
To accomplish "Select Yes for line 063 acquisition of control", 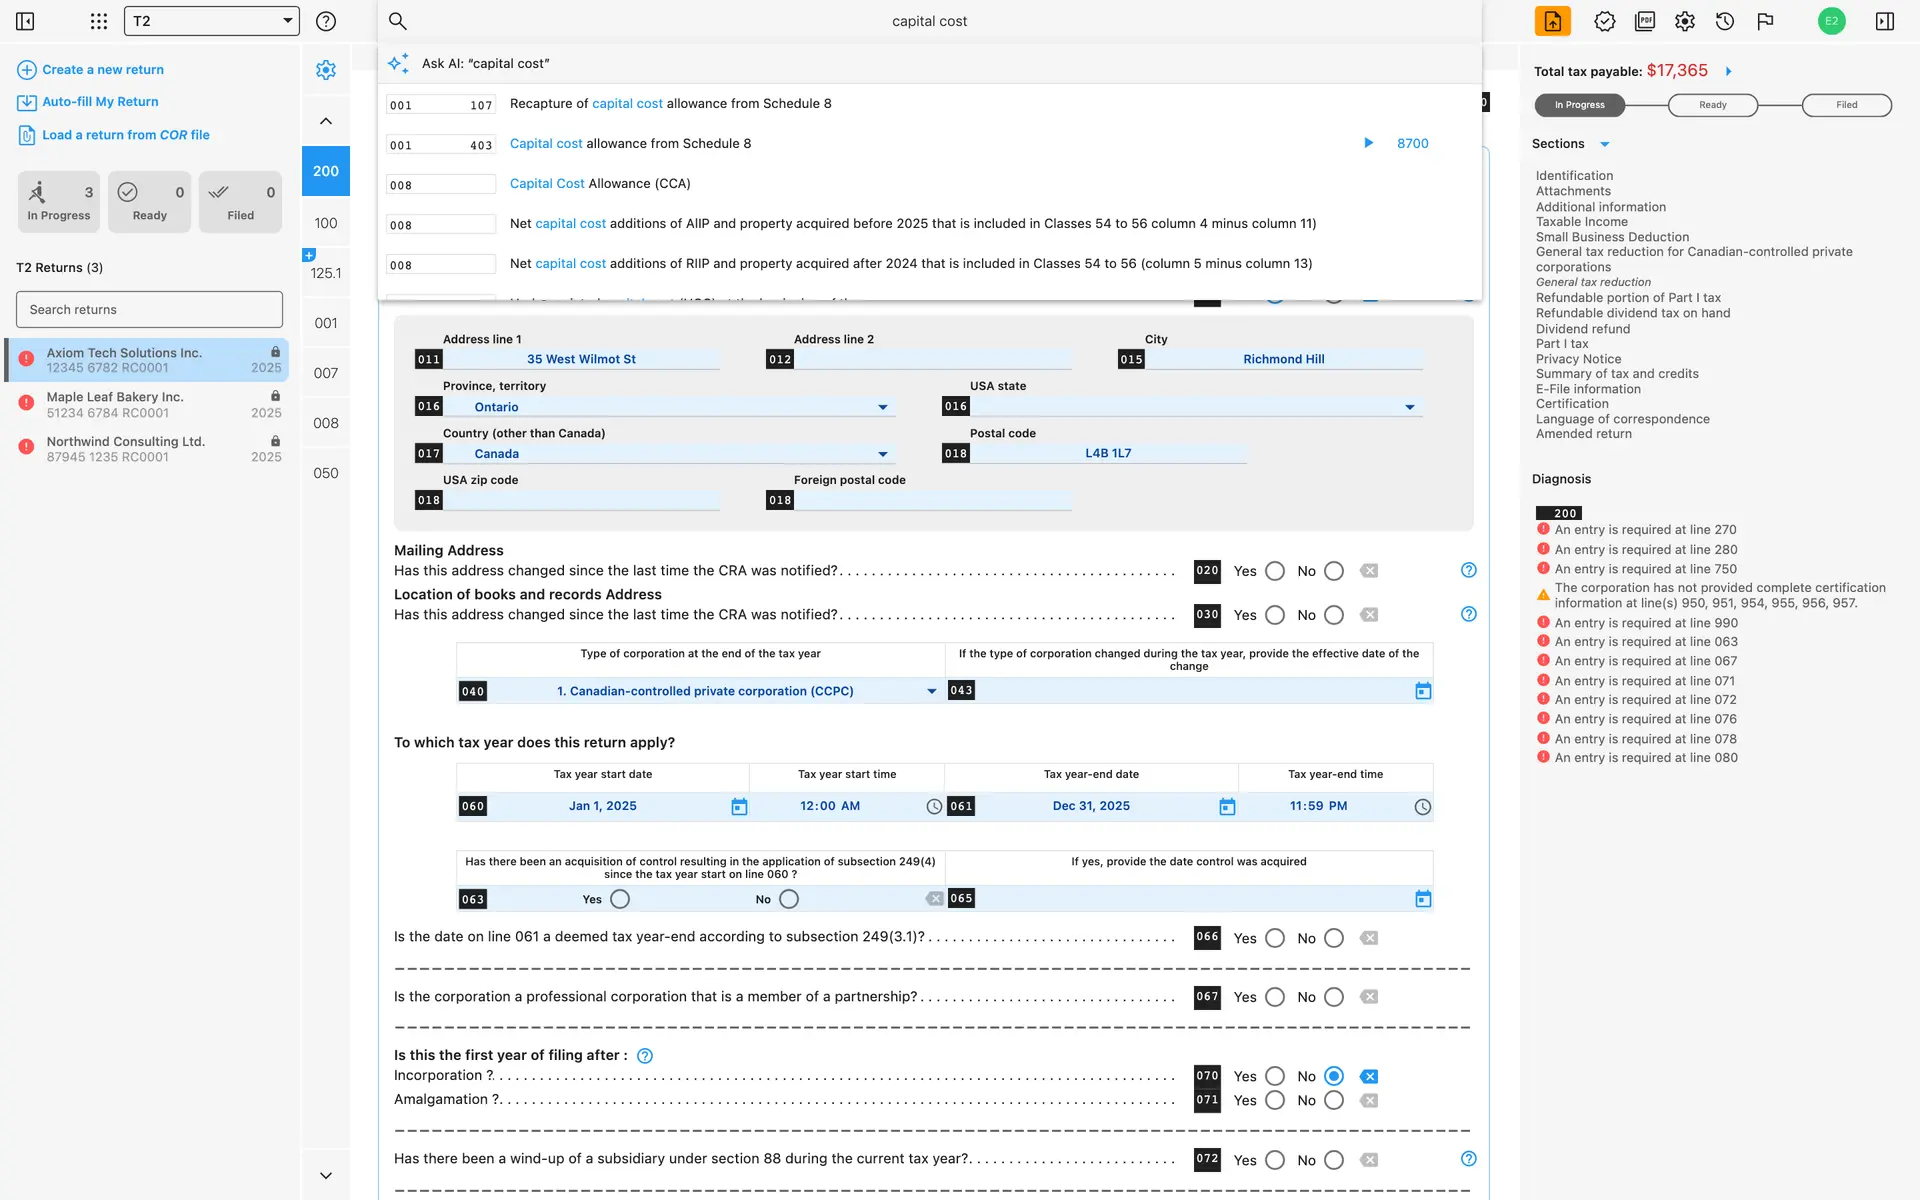I will click(x=620, y=899).
